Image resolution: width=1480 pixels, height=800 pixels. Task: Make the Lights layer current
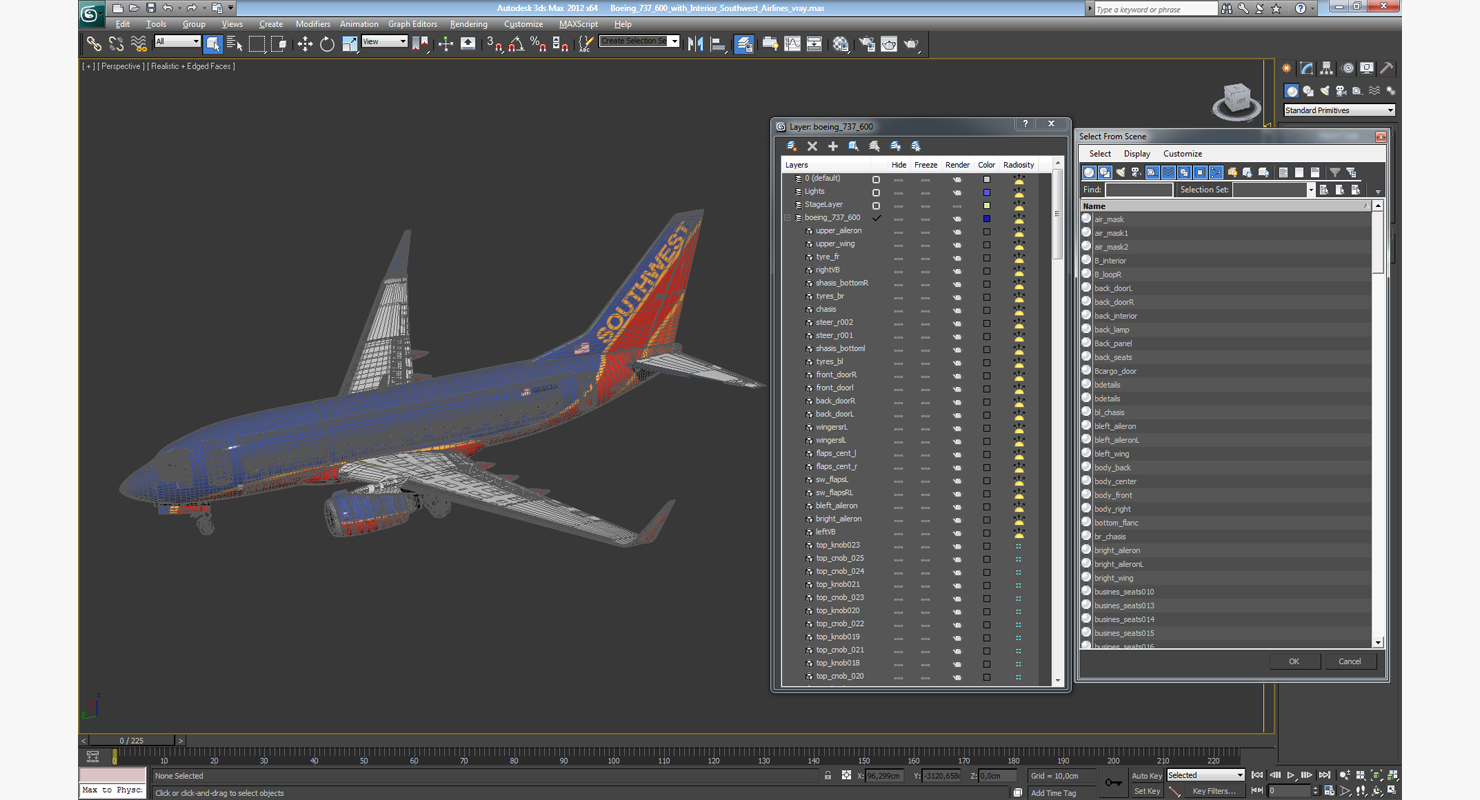[876, 192]
